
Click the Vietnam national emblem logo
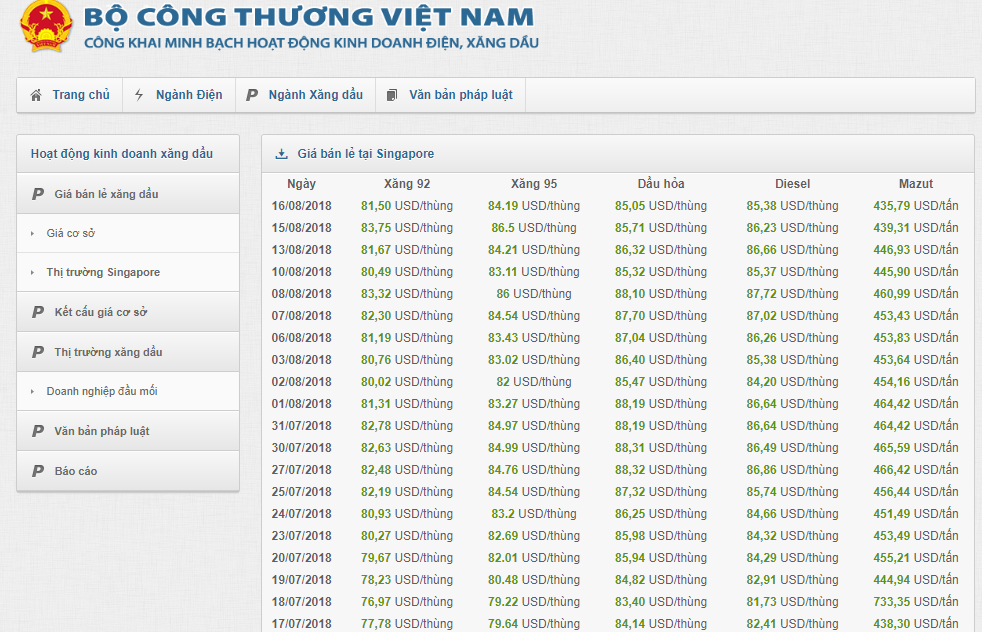click(x=46, y=26)
